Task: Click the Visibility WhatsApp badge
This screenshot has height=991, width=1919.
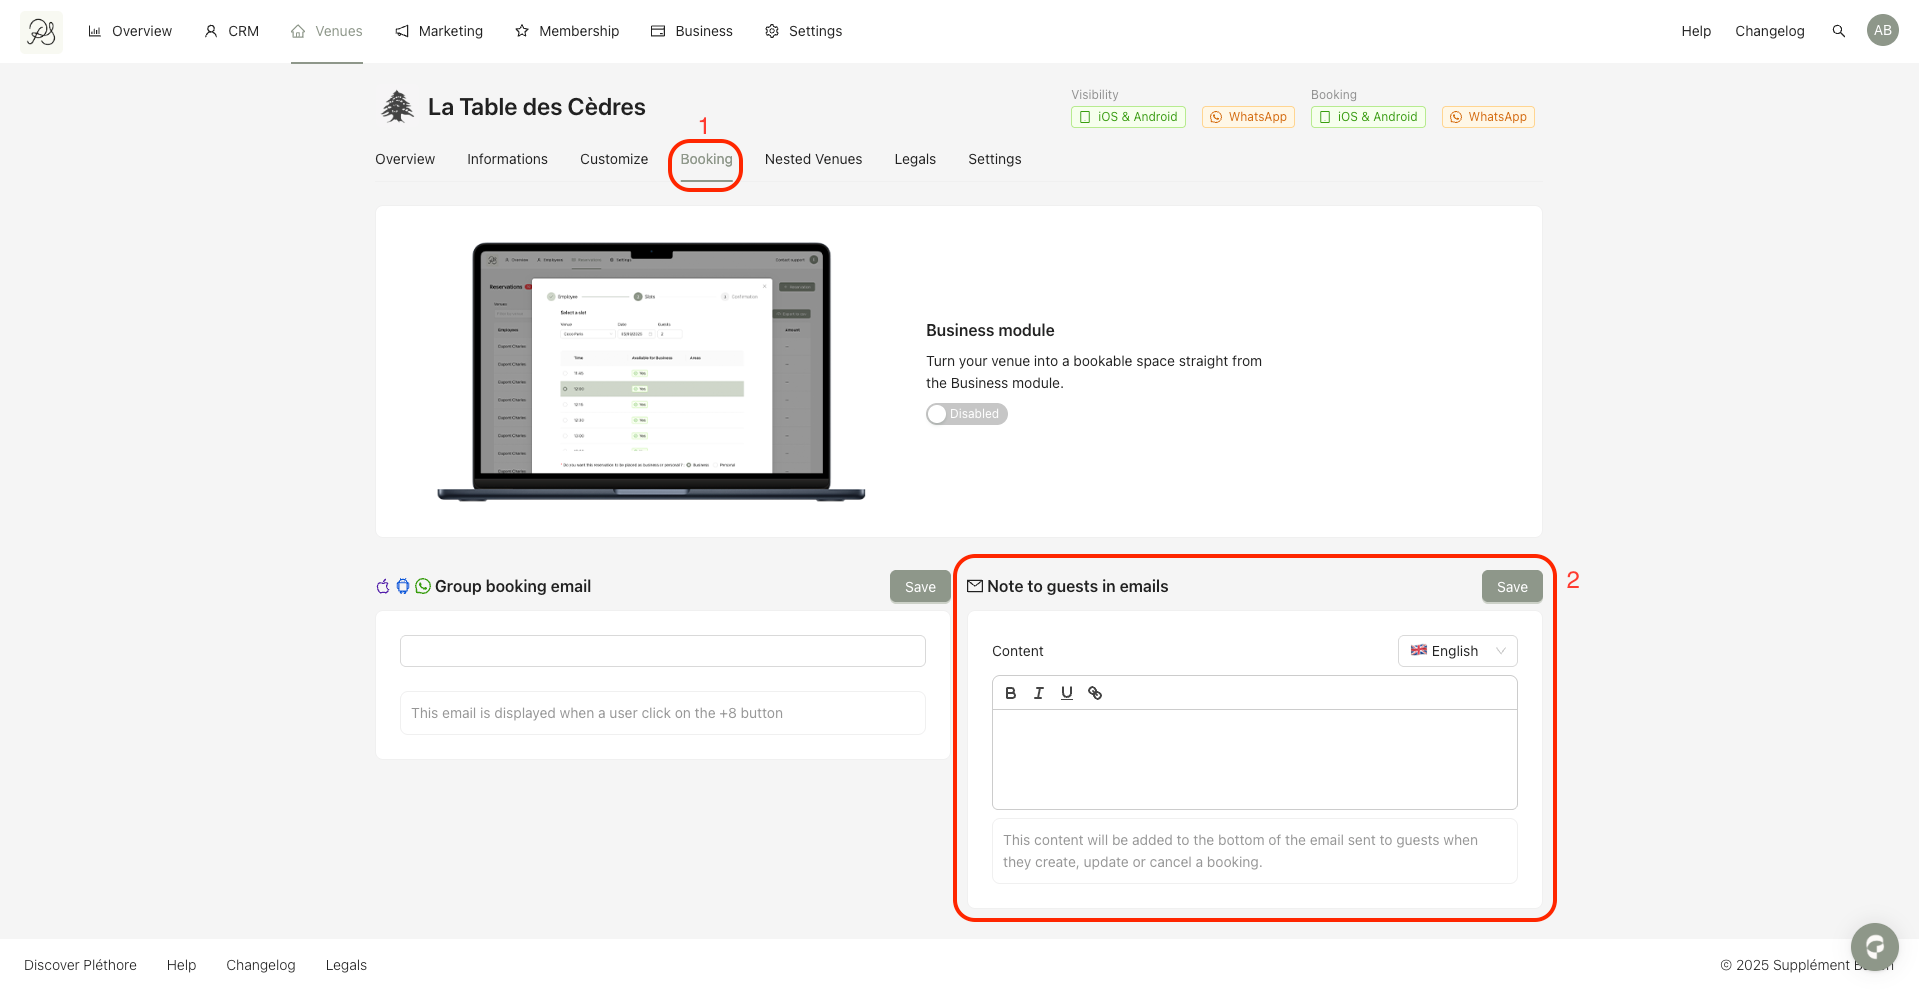Action: pos(1248,117)
